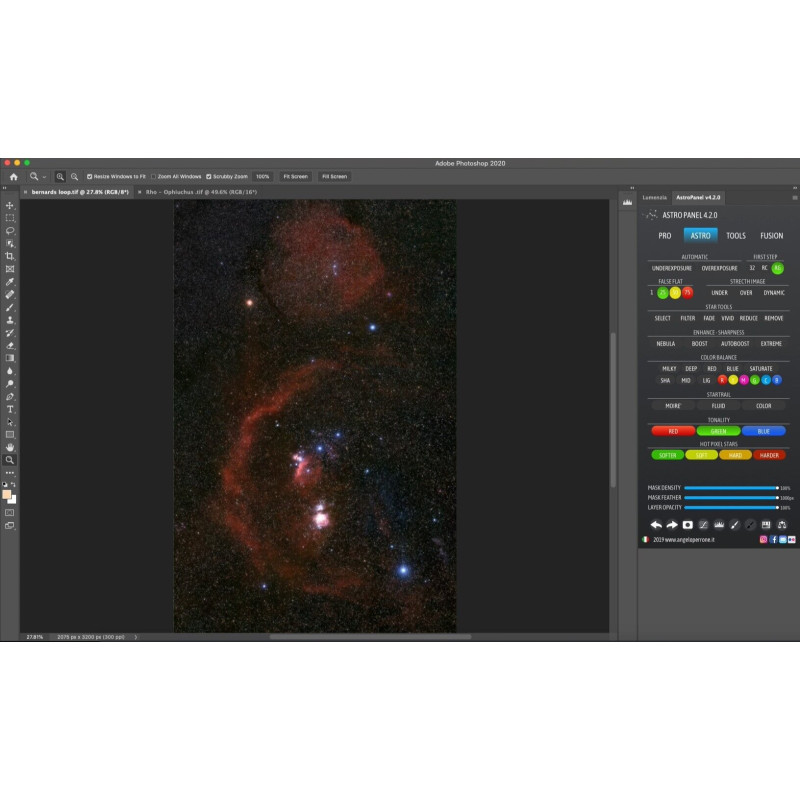Go to the Photoshop Home screen
The image size is (800, 800).
coord(13,176)
